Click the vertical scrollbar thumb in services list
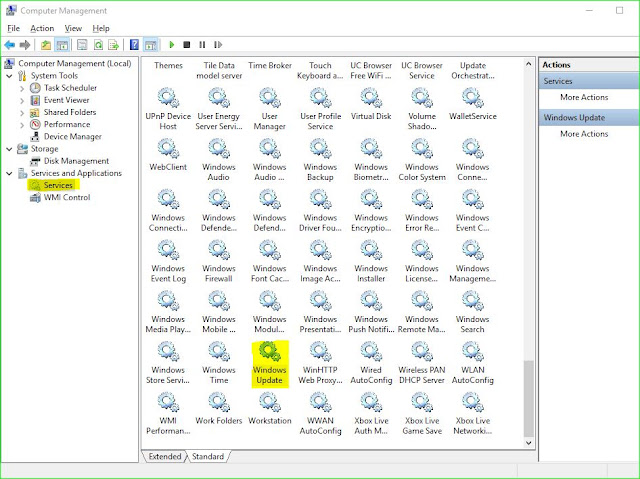The image size is (640, 479). 529,398
